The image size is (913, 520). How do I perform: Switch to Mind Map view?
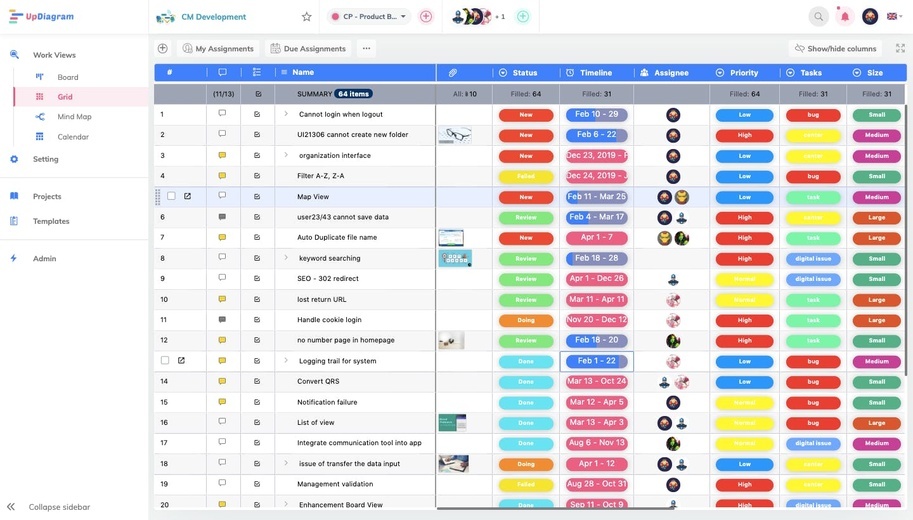(x=74, y=116)
